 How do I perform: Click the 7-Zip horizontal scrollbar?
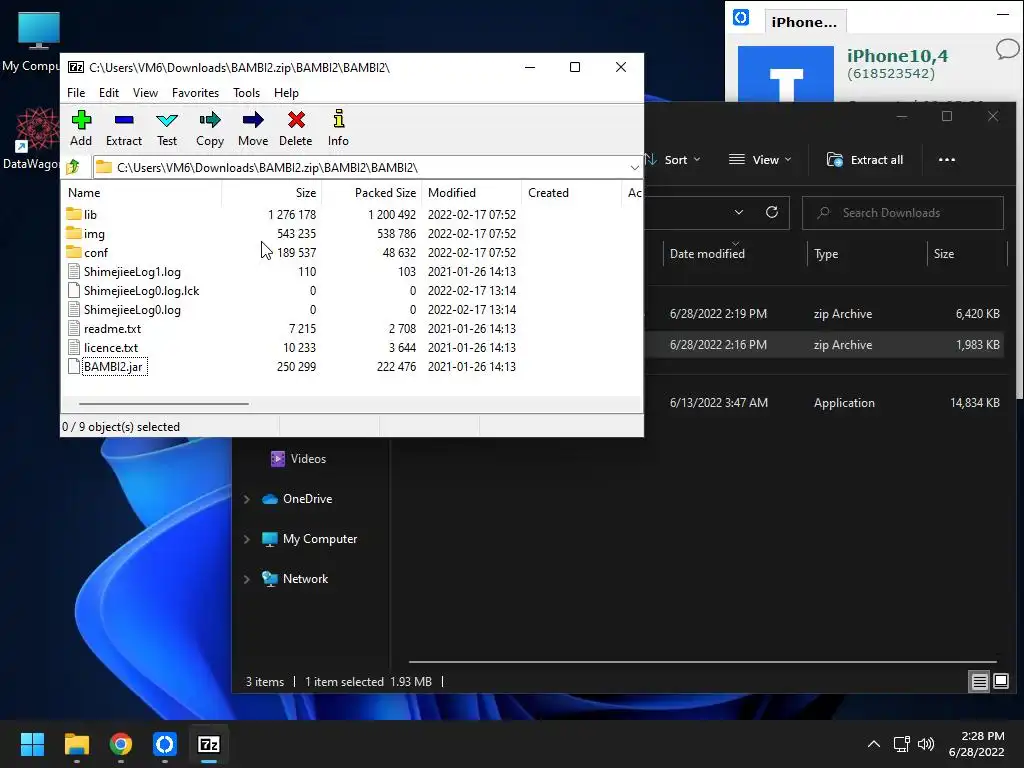[x=163, y=404]
